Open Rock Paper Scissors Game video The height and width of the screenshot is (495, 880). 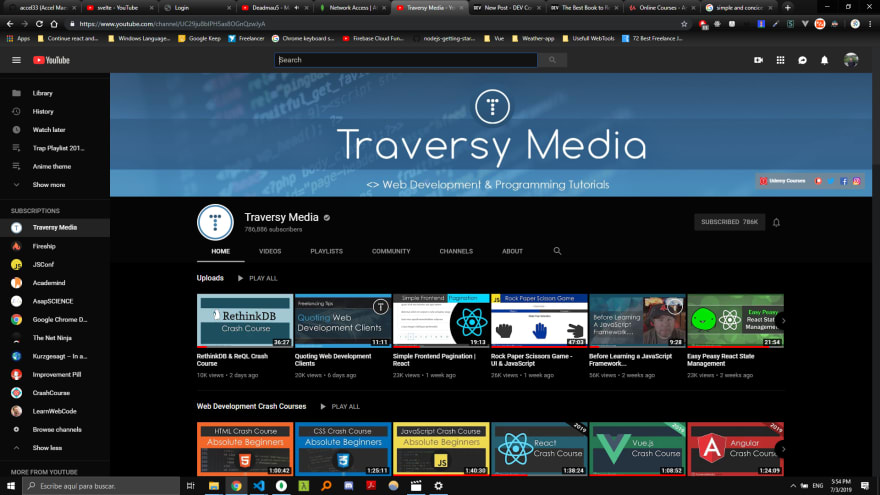click(x=539, y=320)
